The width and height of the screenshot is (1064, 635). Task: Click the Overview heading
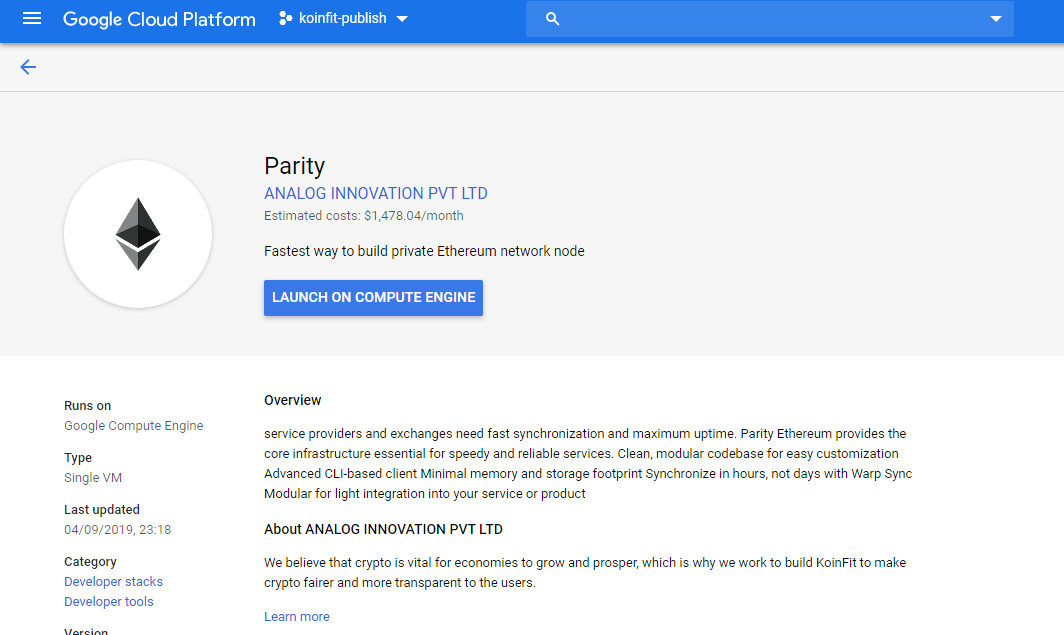click(x=292, y=400)
